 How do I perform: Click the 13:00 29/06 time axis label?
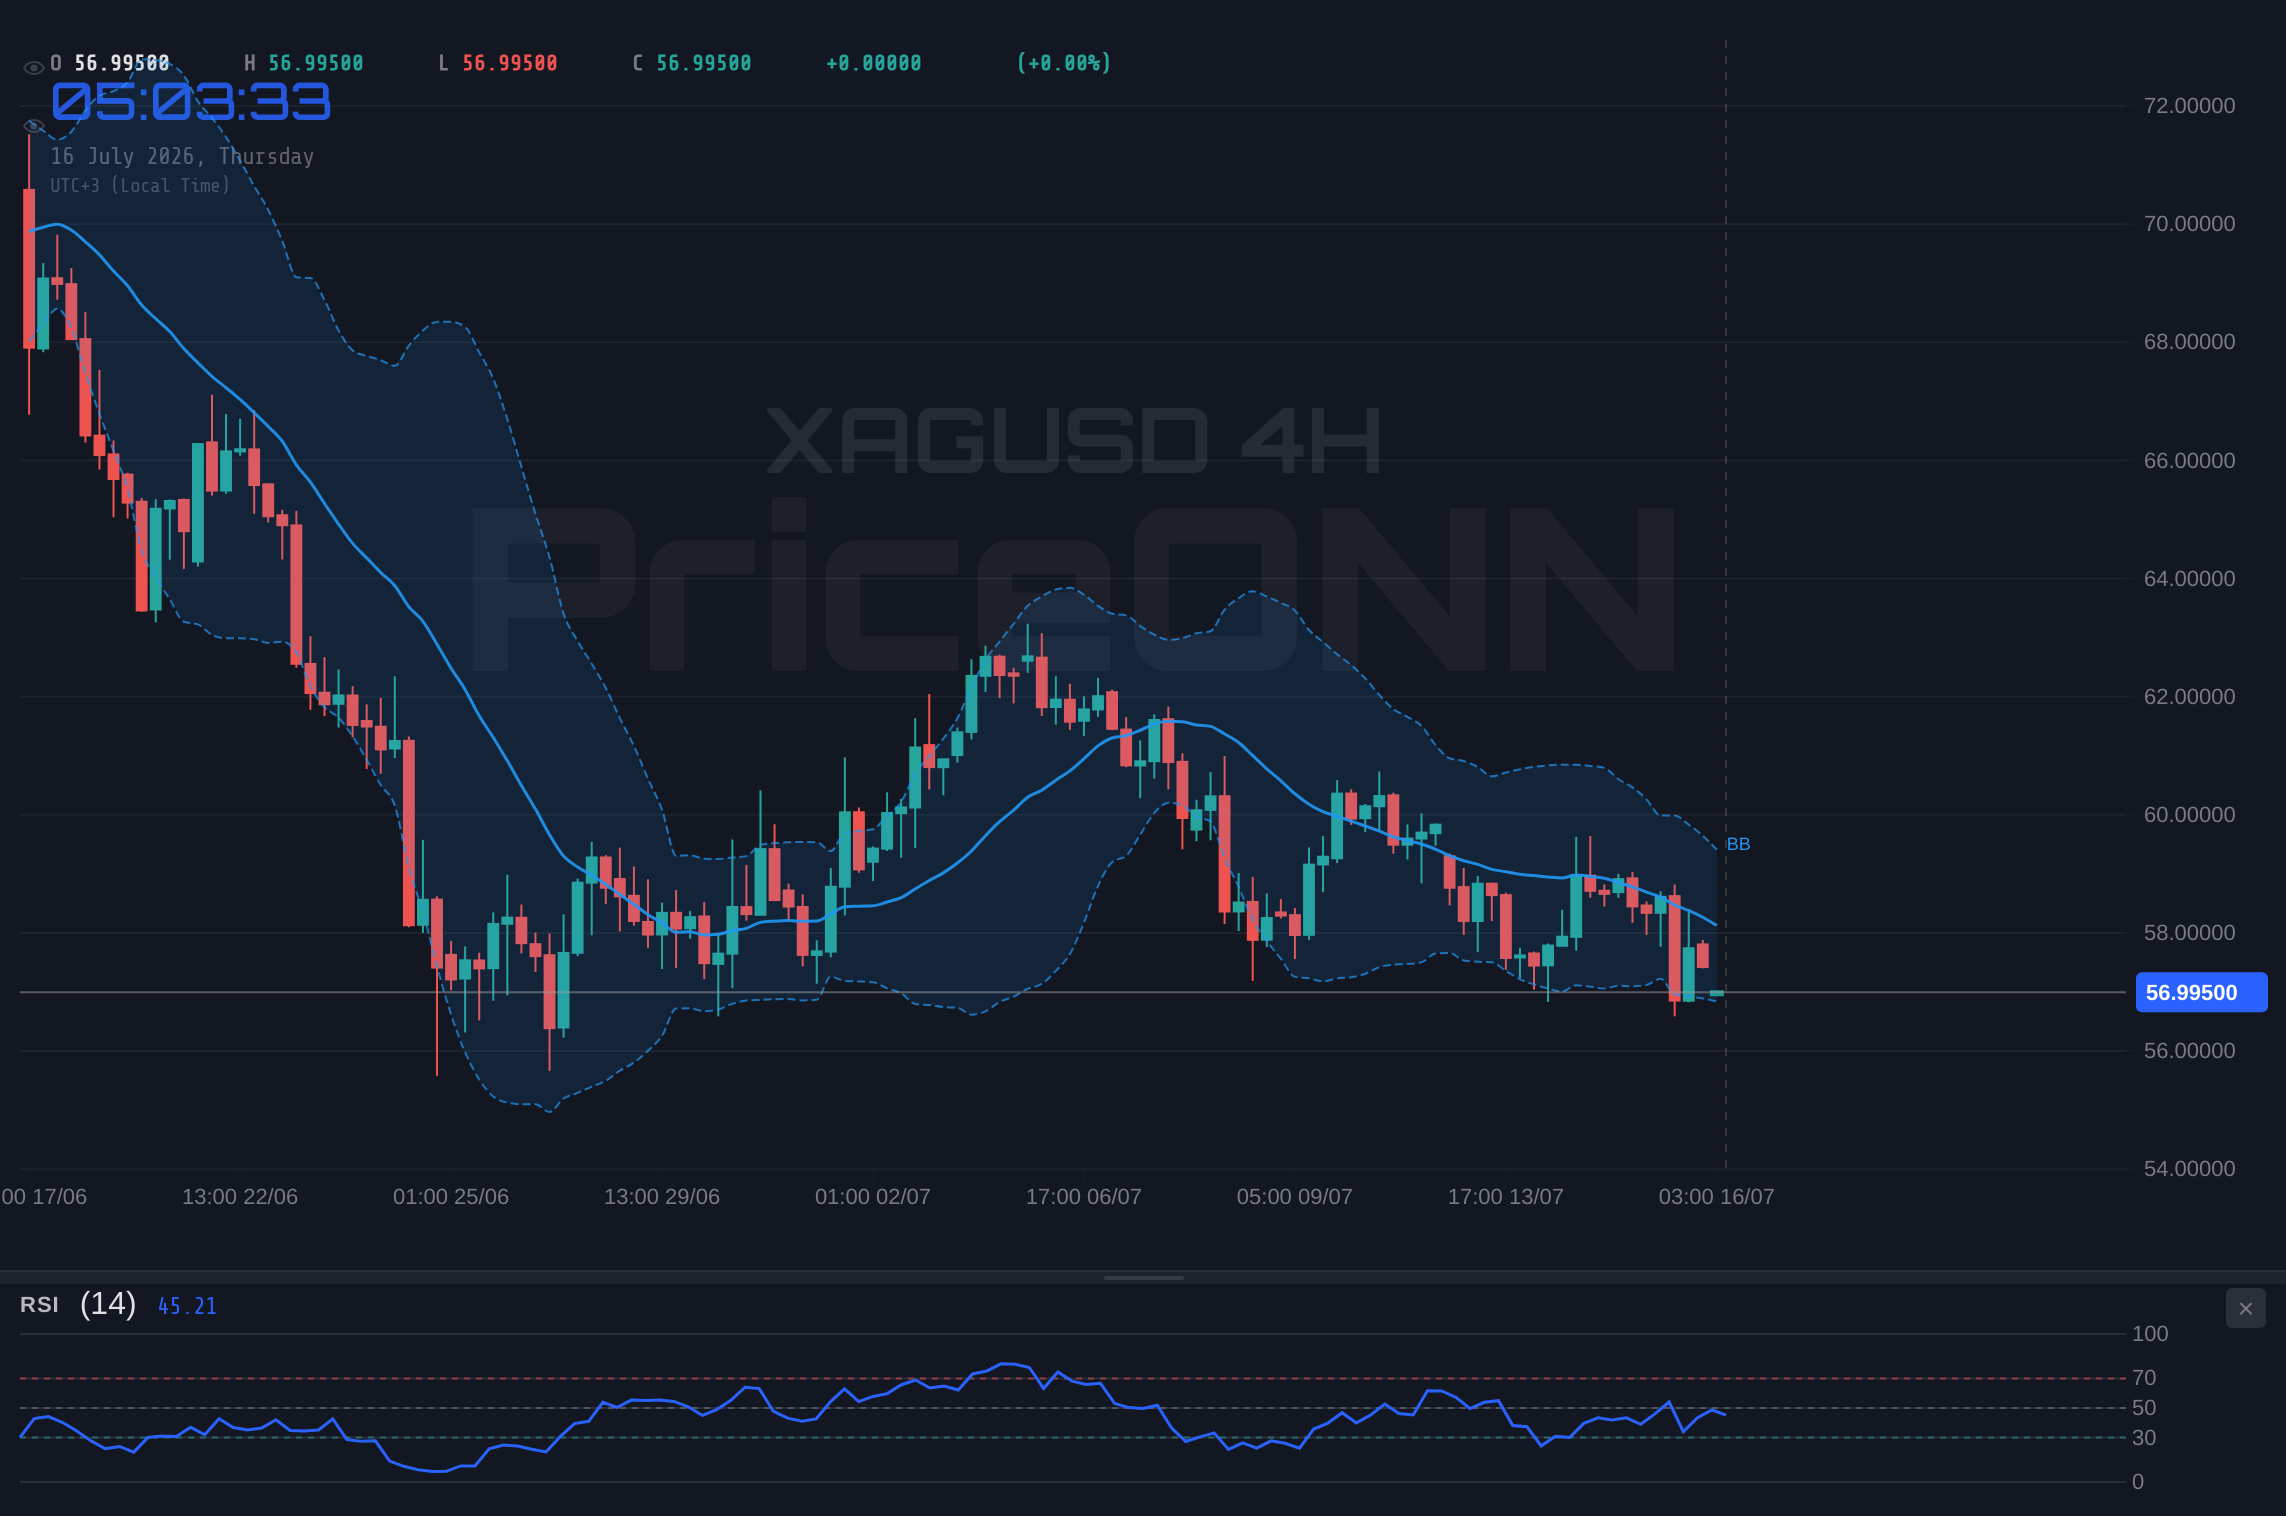[662, 1197]
